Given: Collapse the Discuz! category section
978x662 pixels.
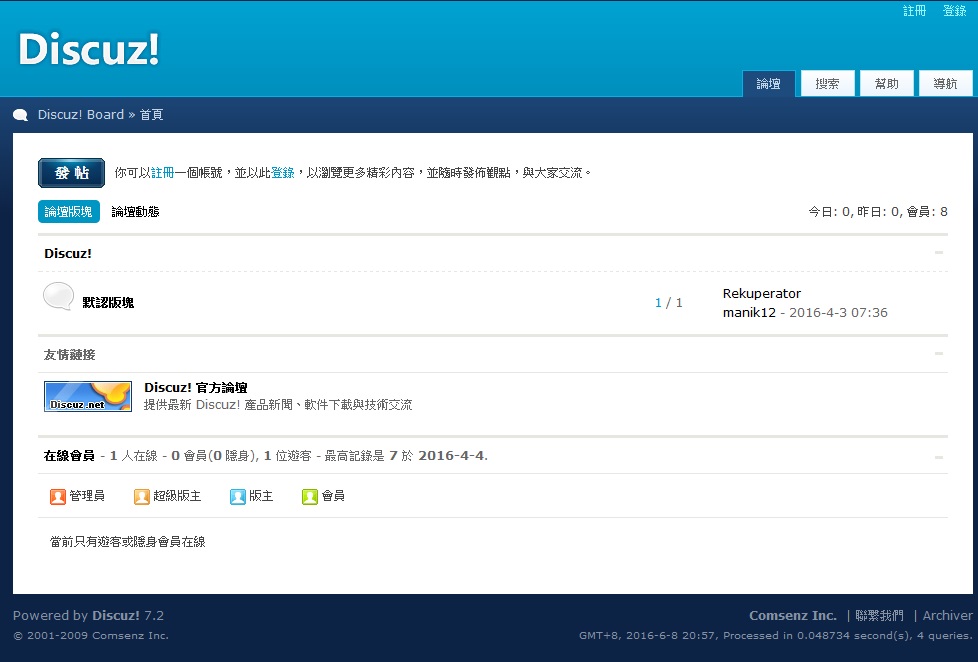Looking at the screenshot, I should (x=939, y=253).
